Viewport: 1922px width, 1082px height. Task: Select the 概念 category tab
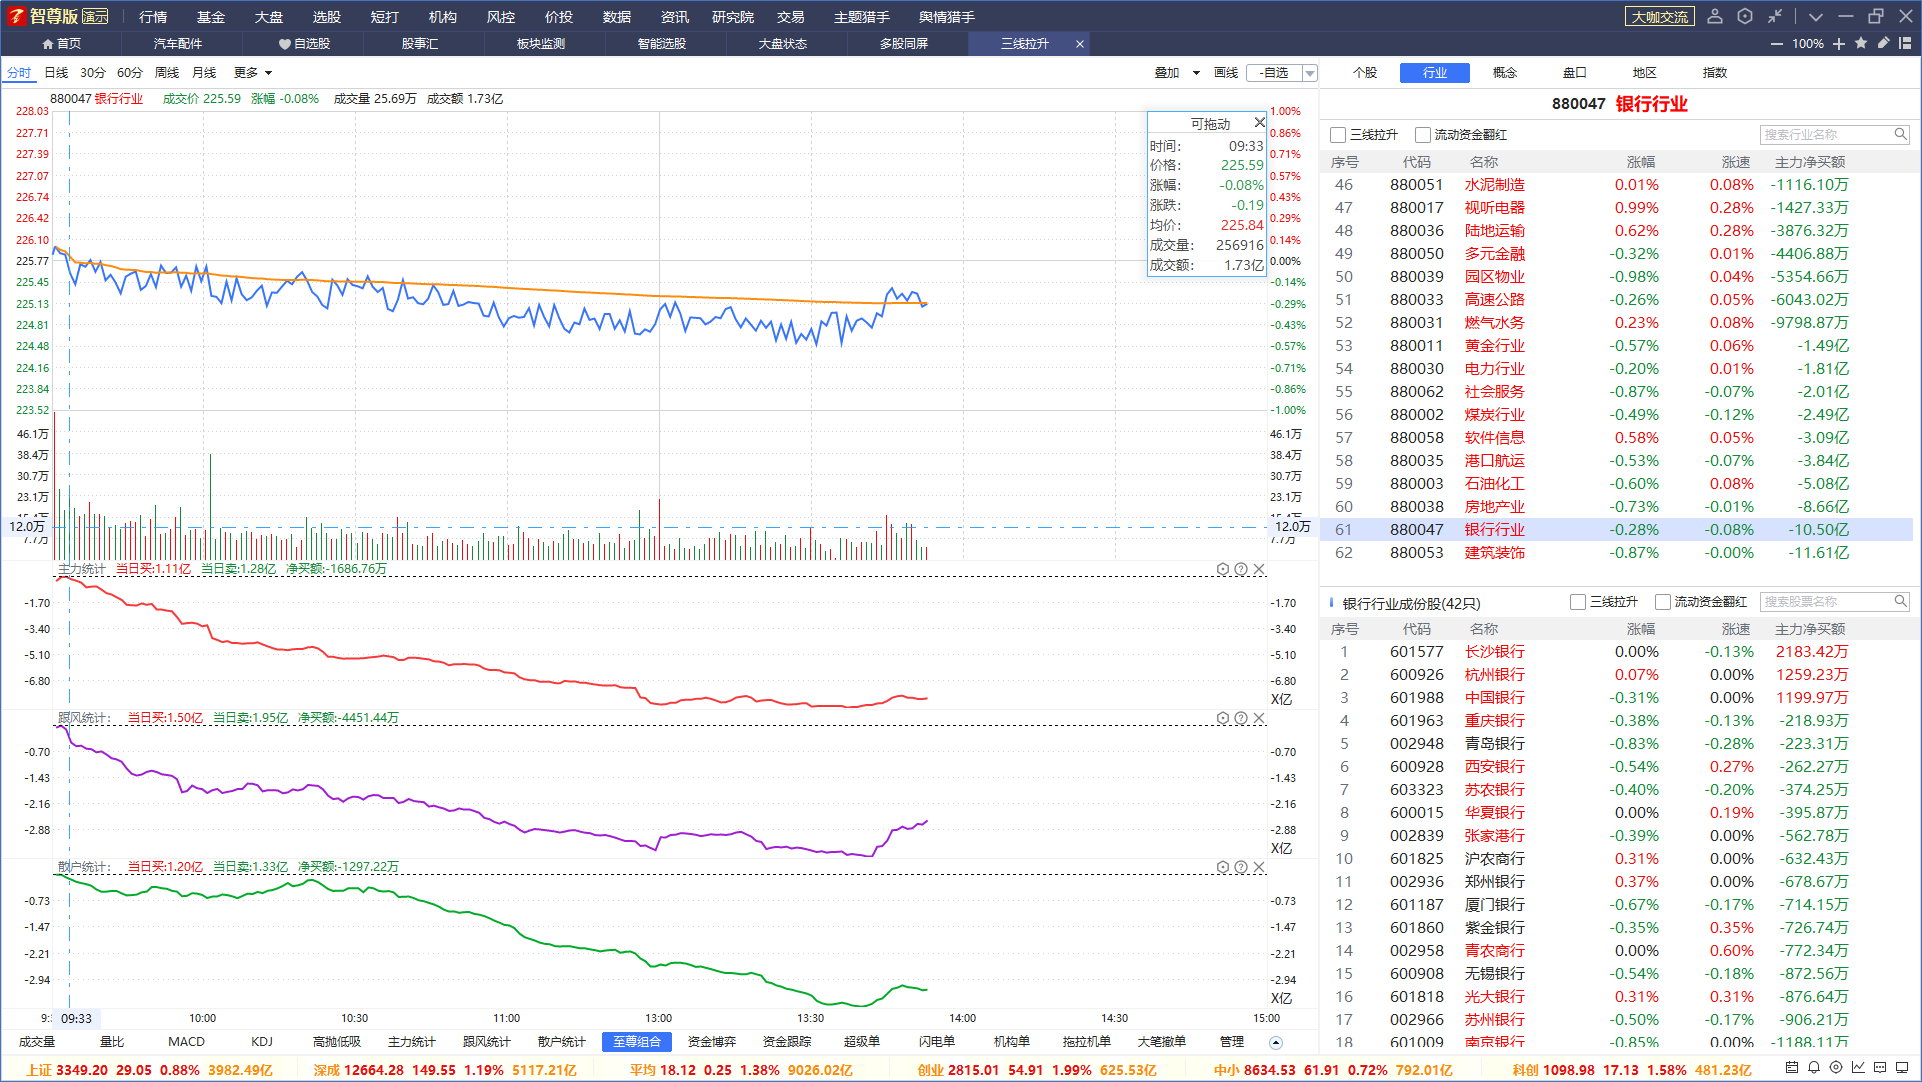pos(1505,73)
